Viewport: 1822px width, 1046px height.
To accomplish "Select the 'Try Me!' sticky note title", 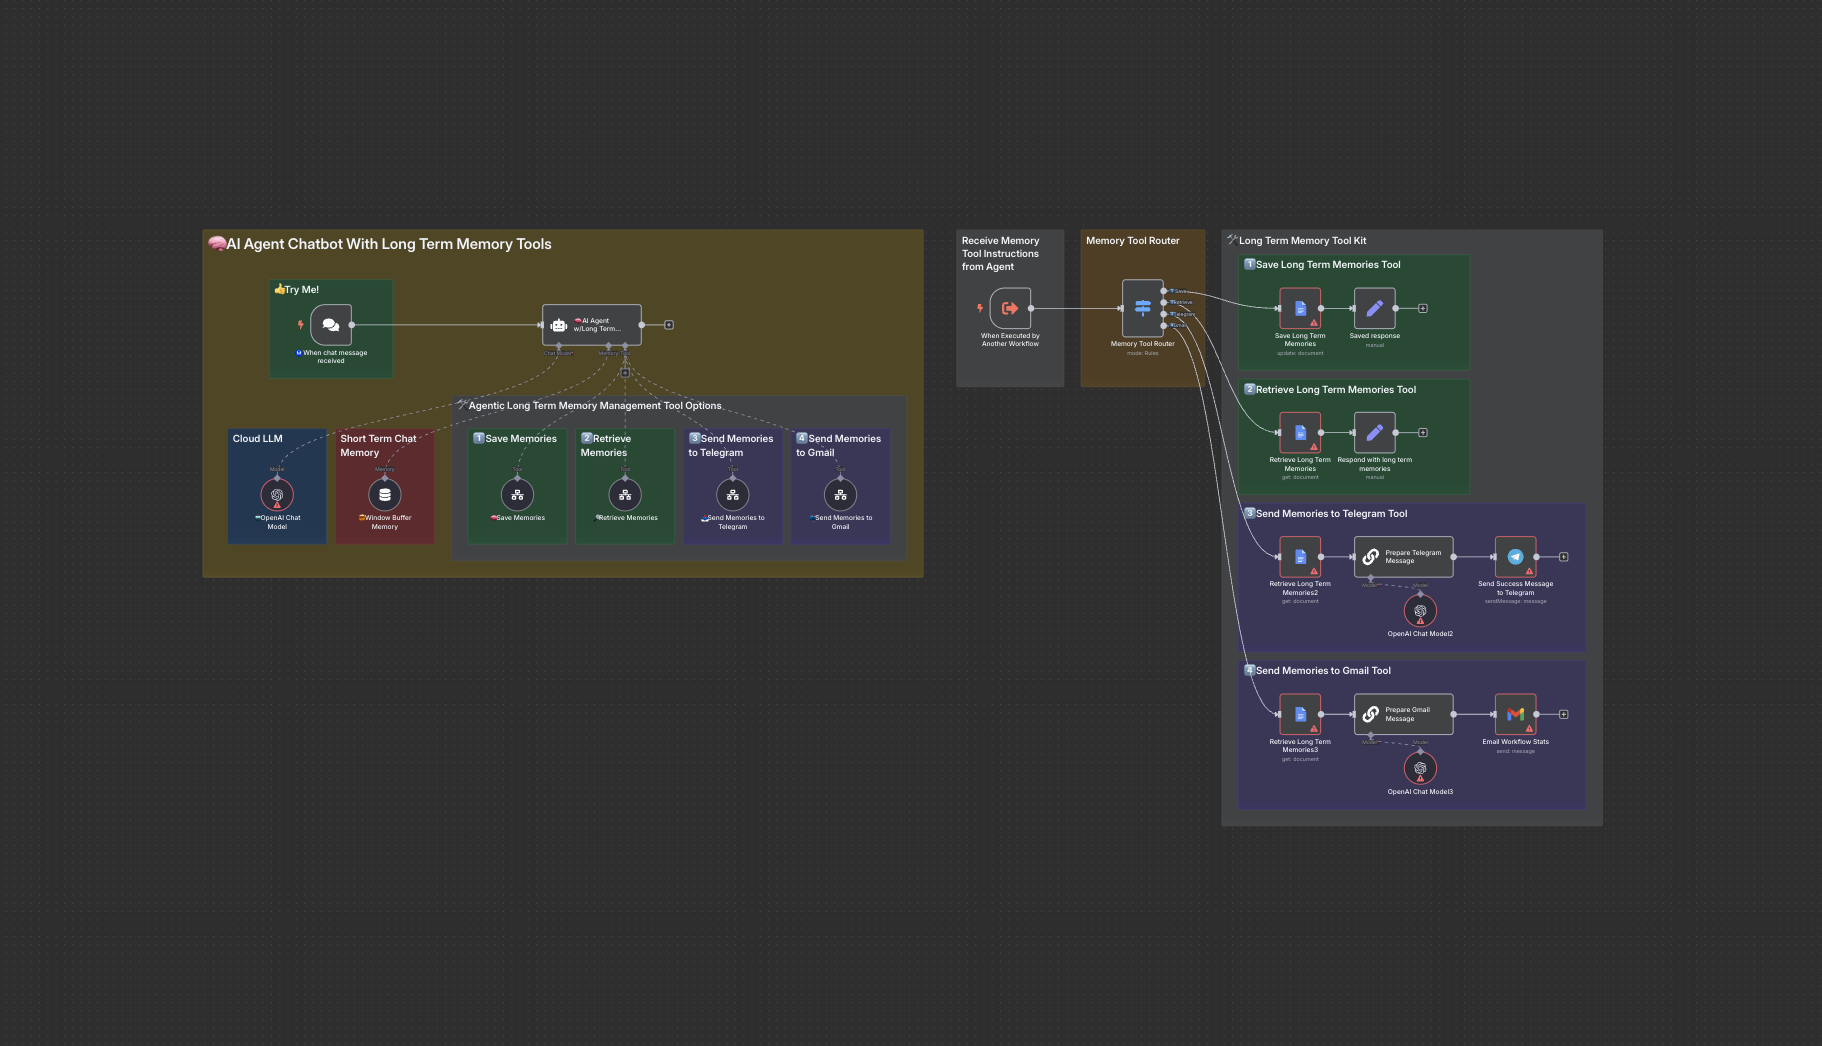I will click(301, 290).
